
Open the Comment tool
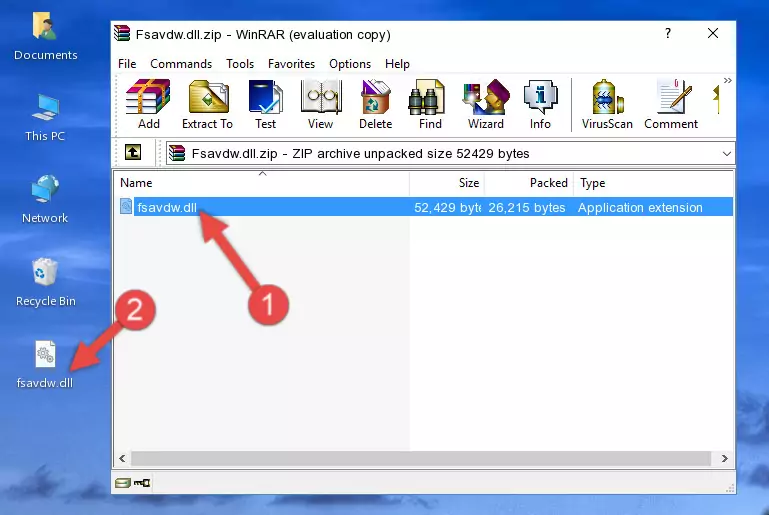[x=671, y=104]
